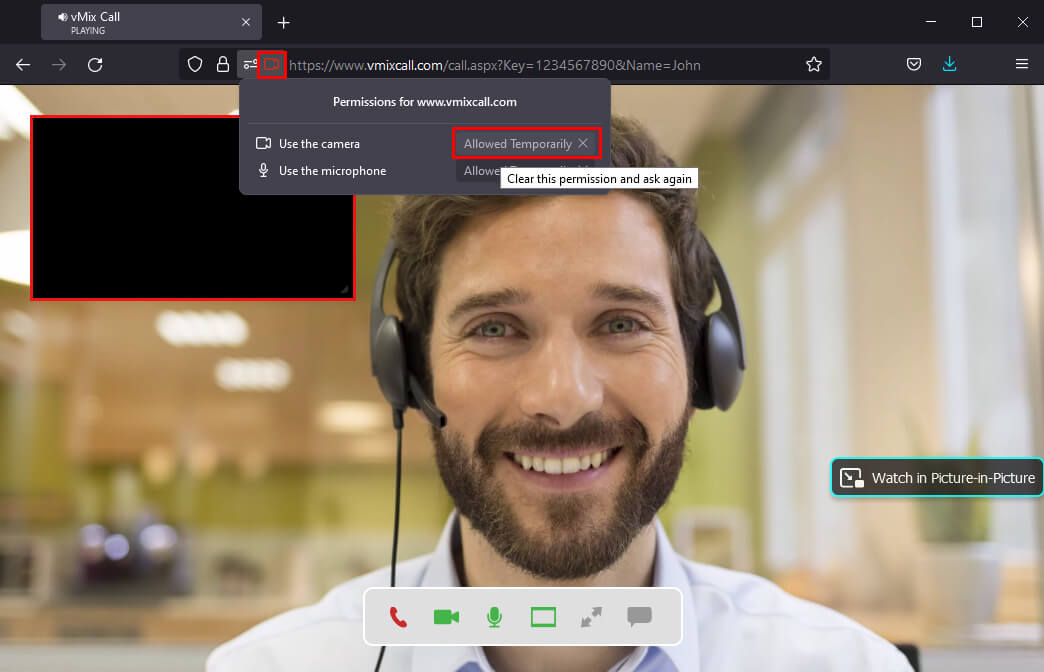
Task: Open the Pocket save icon
Action: point(914,64)
